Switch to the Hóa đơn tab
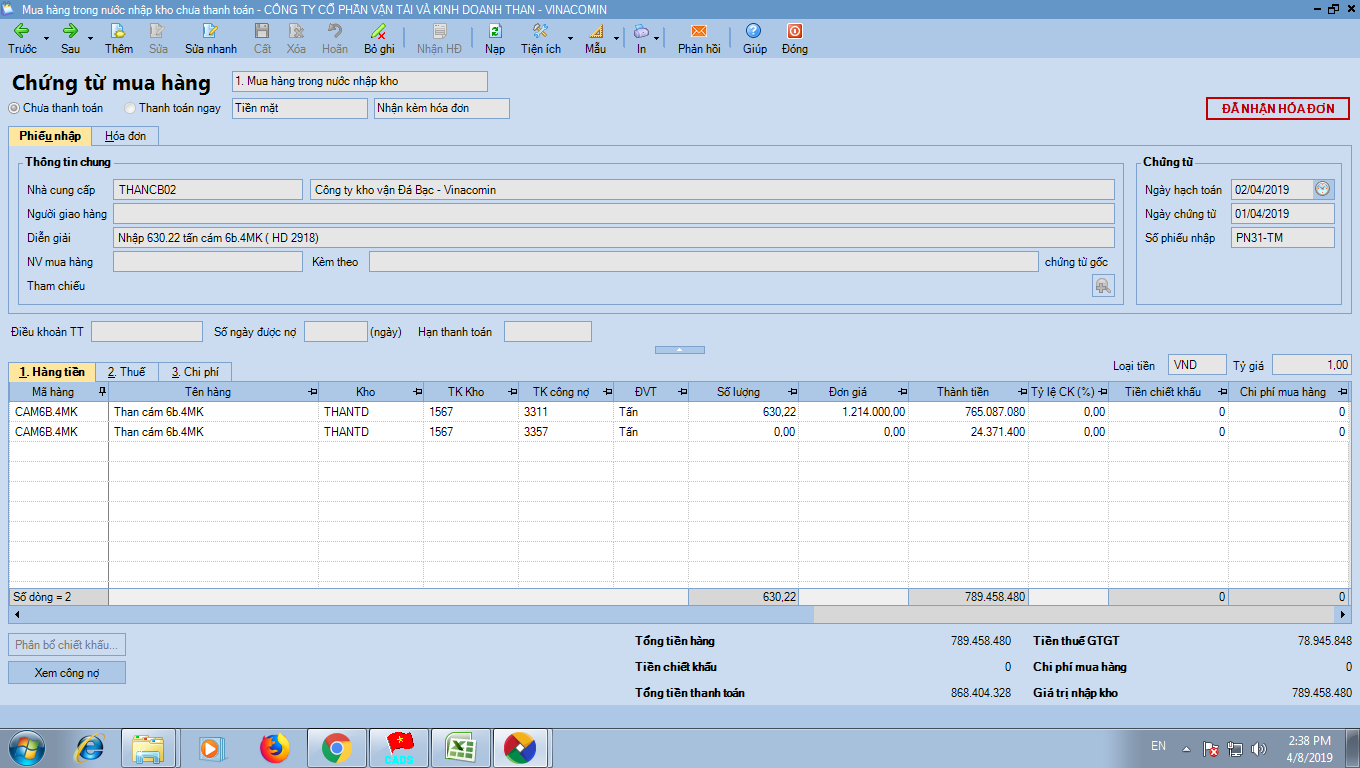The height and width of the screenshot is (768, 1360). [125, 136]
